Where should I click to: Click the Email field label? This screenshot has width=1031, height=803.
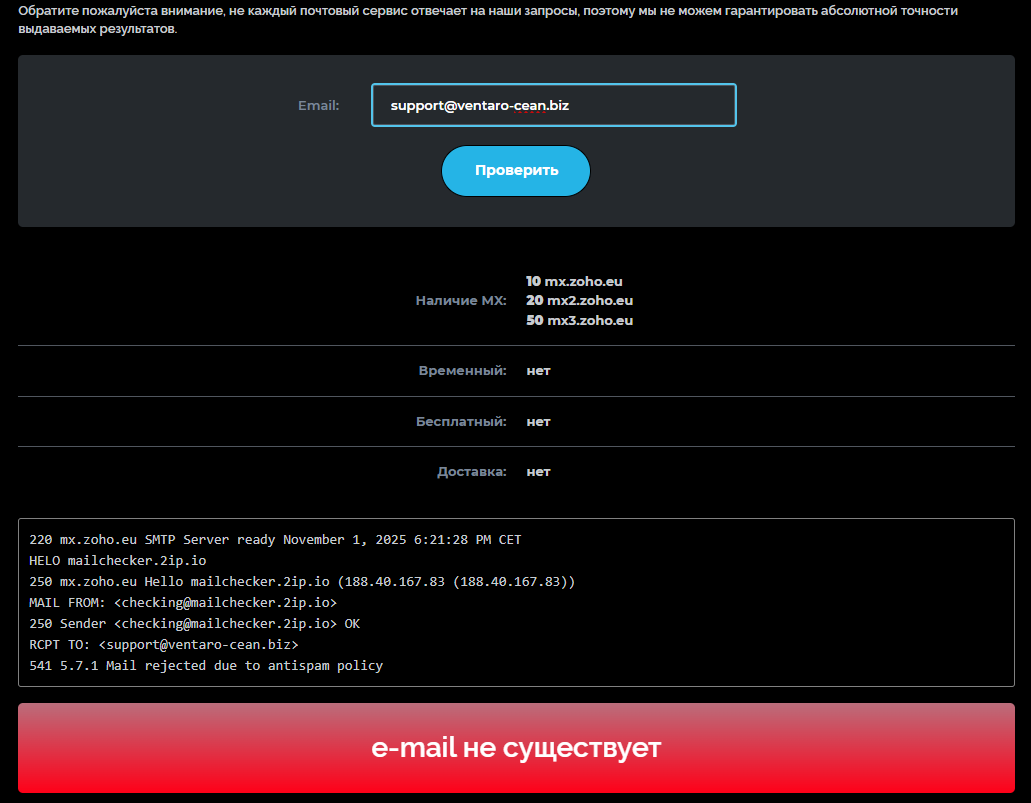318,105
